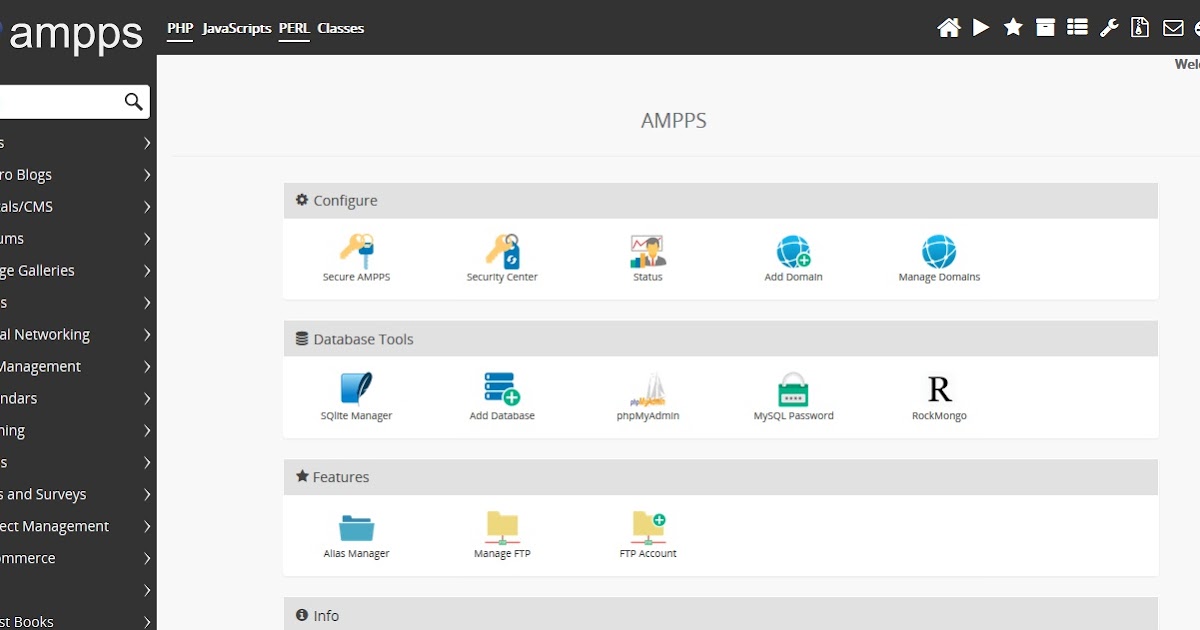Screen dimensions: 1200x630
Task: Go to the home icon in the top bar
Action: pos(949,28)
